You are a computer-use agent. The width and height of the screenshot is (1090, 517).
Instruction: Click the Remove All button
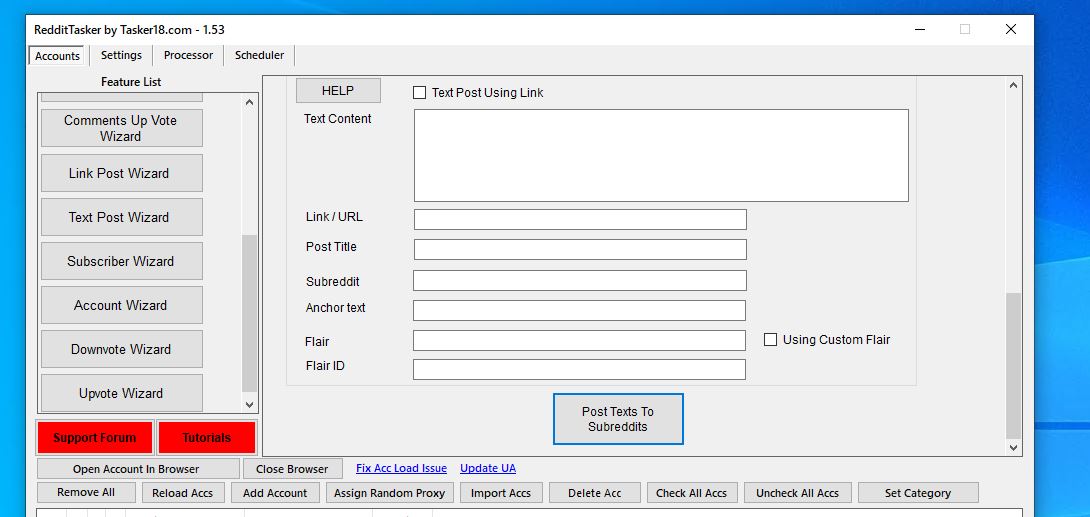[87, 493]
